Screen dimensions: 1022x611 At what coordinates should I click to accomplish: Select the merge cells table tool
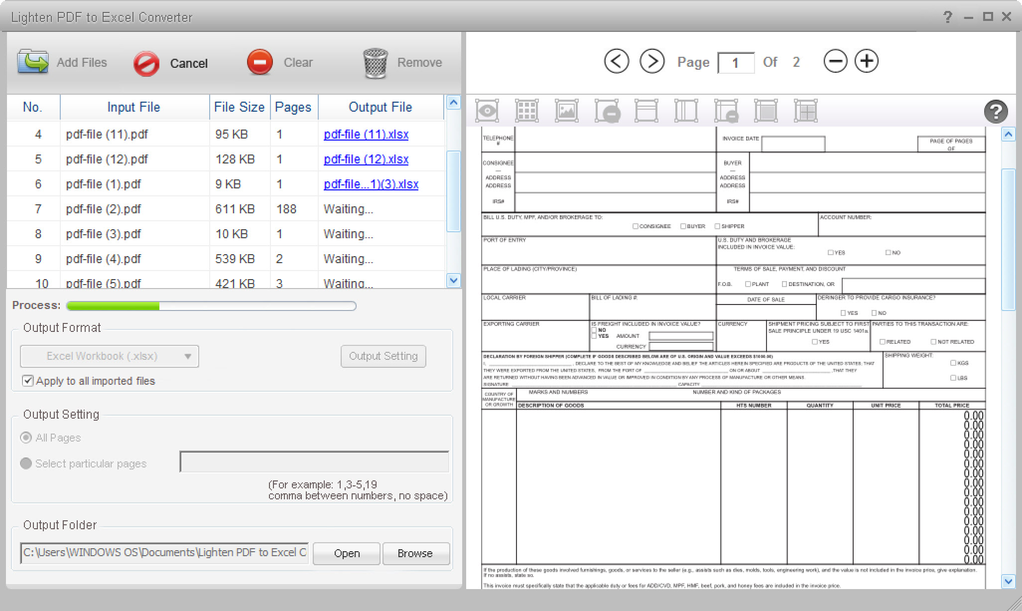(806, 111)
